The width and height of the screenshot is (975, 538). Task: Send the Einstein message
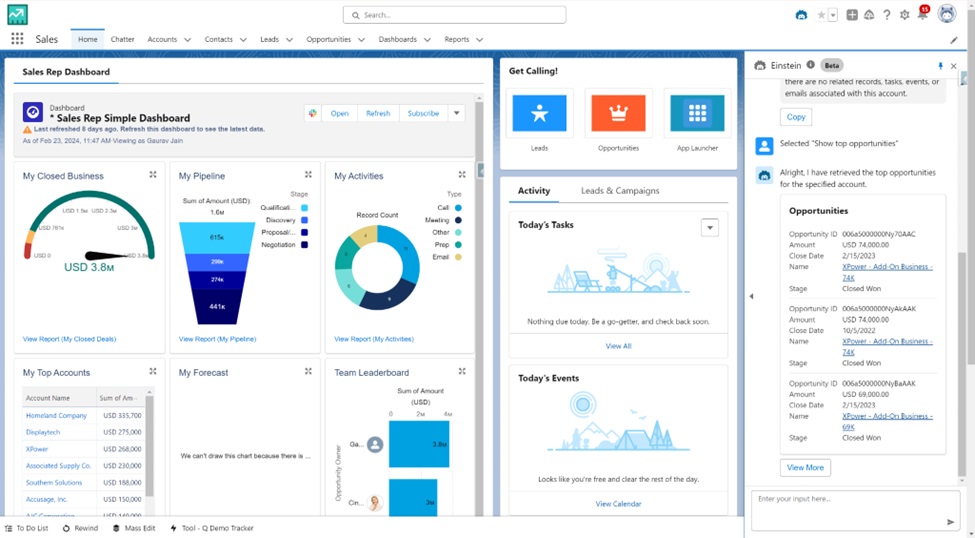point(950,522)
